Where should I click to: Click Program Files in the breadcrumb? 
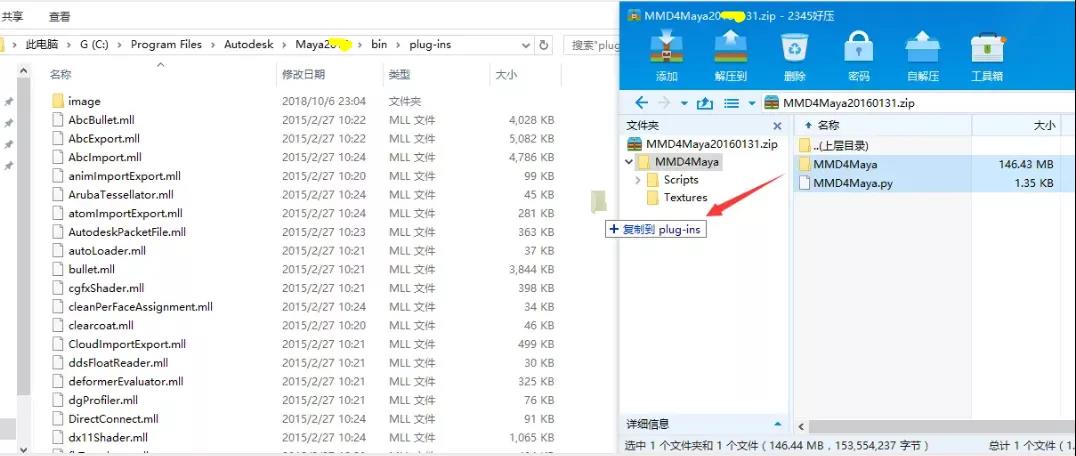166,45
